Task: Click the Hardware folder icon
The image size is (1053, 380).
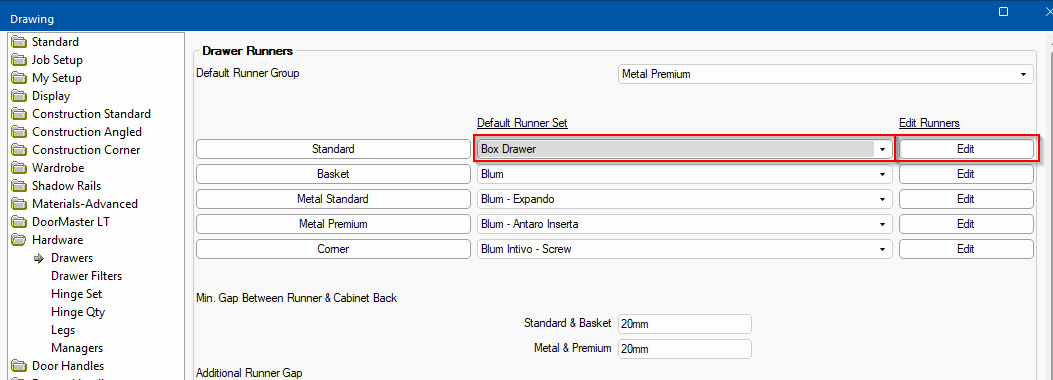Action: coord(19,240)
